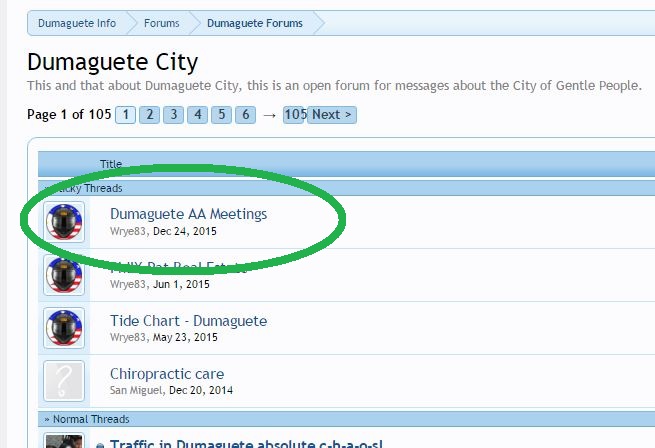Open Wrye83 profile under AA Meetings

(x=128, y=231)
